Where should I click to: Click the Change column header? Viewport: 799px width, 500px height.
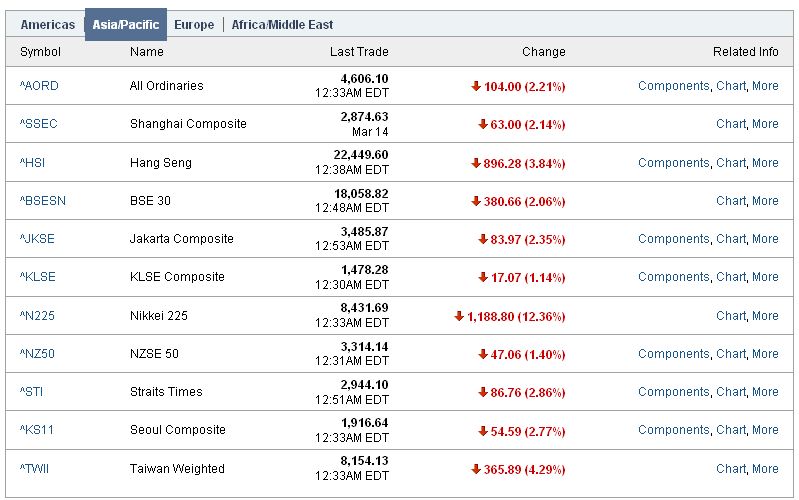click(x=544, y=51)
